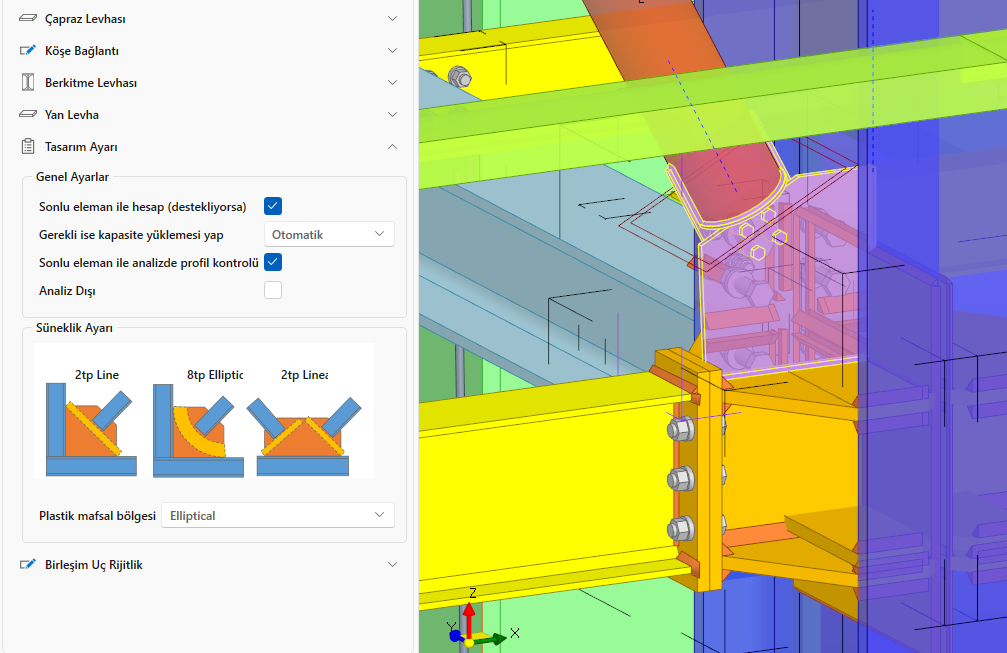Uncheck Sonlu eleman ile hesap checkbox

coord(273,206)
